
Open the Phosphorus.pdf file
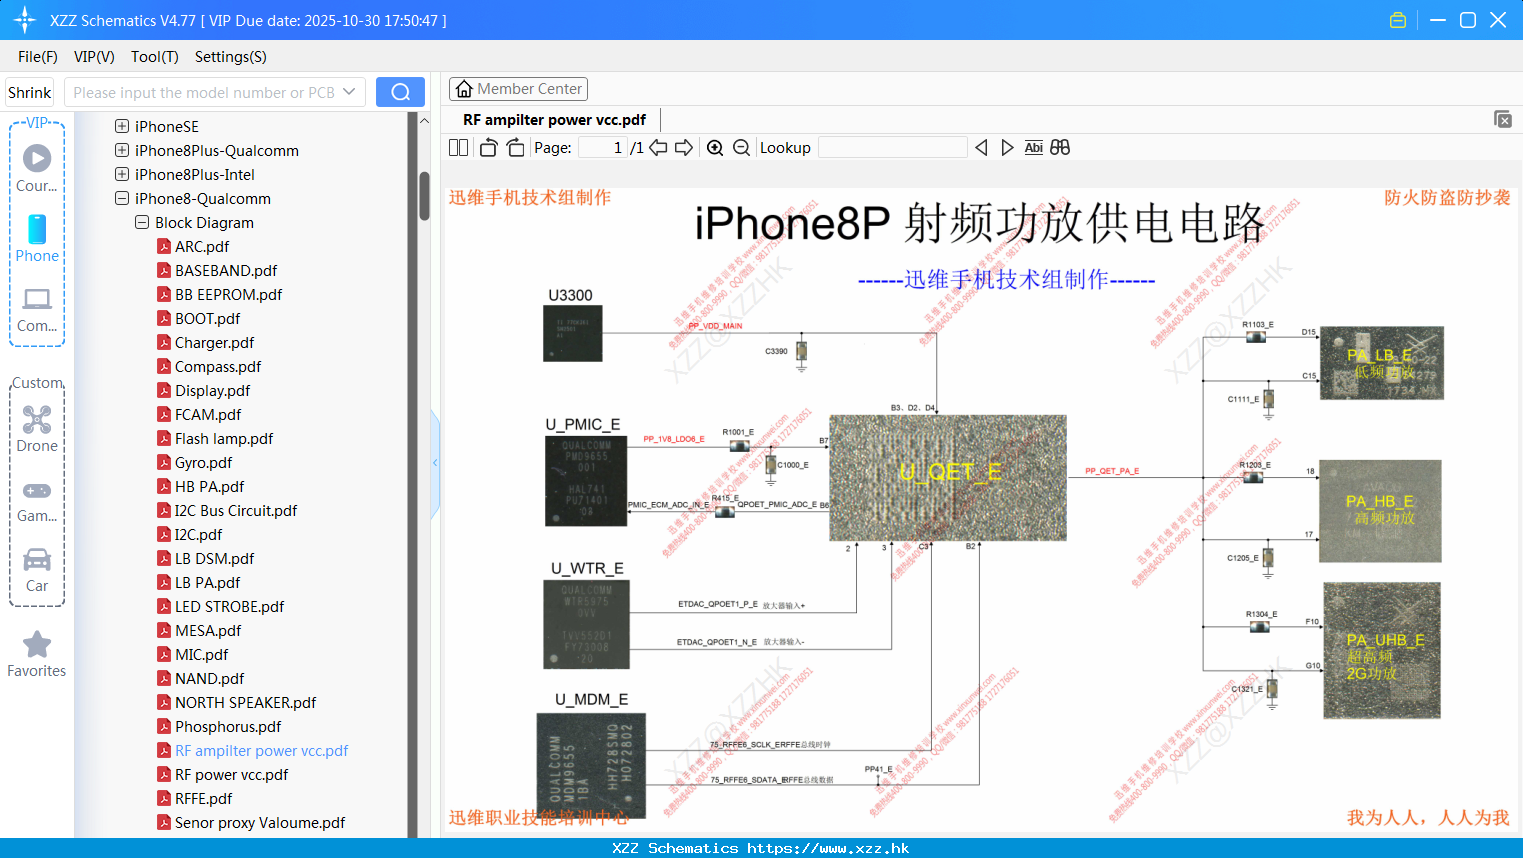point(228,726)
